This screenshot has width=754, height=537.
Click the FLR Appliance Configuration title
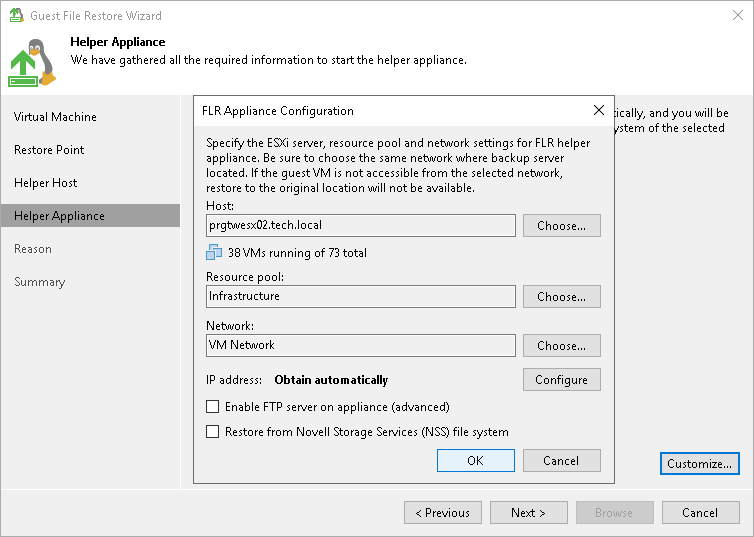click(277, 111)
